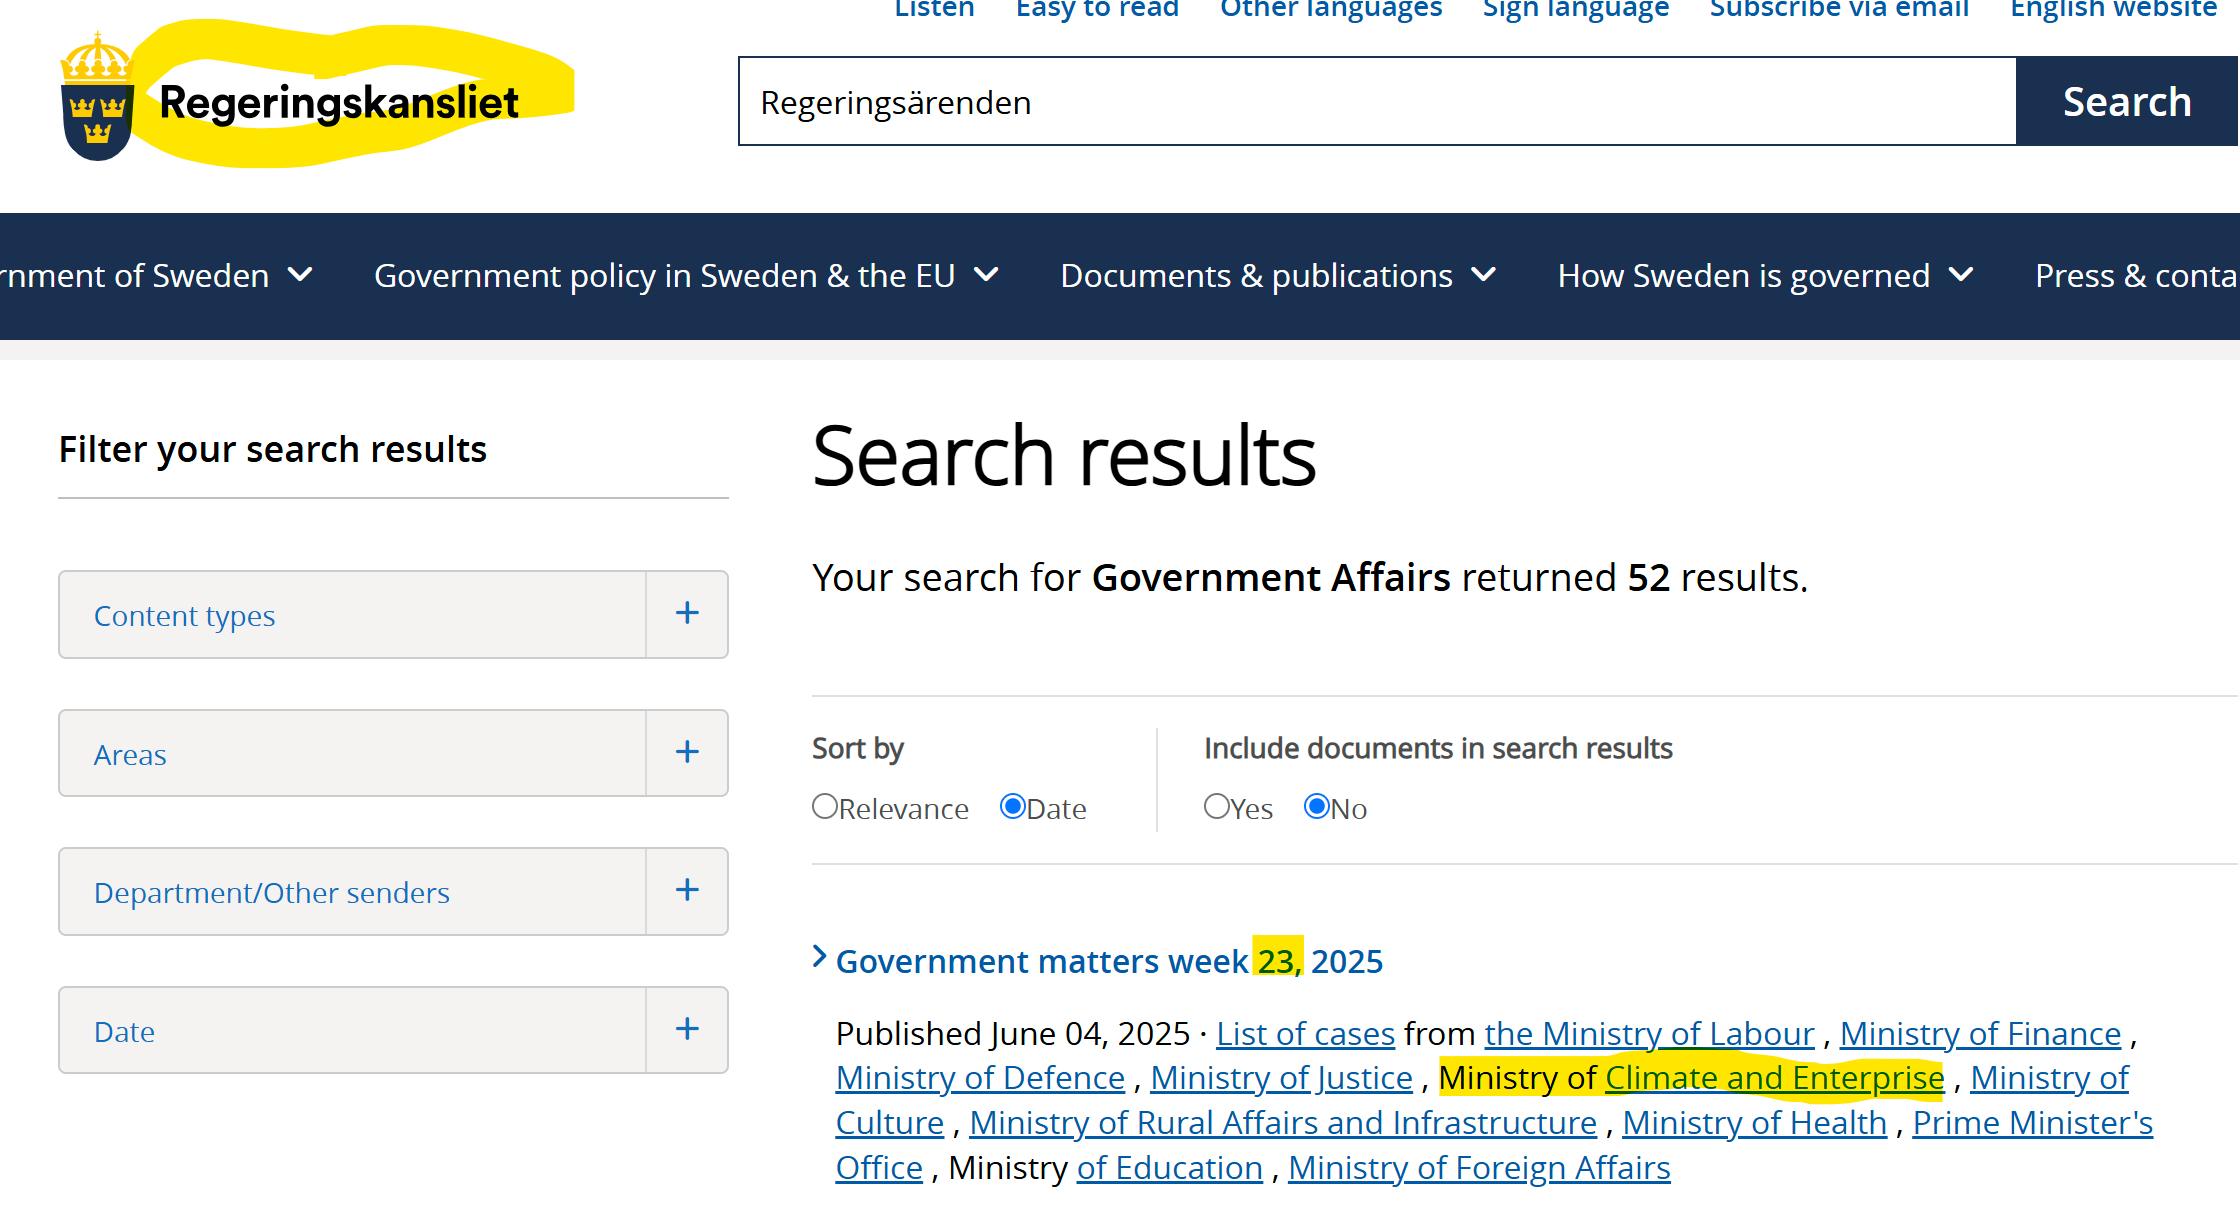The width and height of the screenshot is (2240, 1214).
Task: Open the Press & contact menu
Action: pyautogui.click(x=2135, y=276)
